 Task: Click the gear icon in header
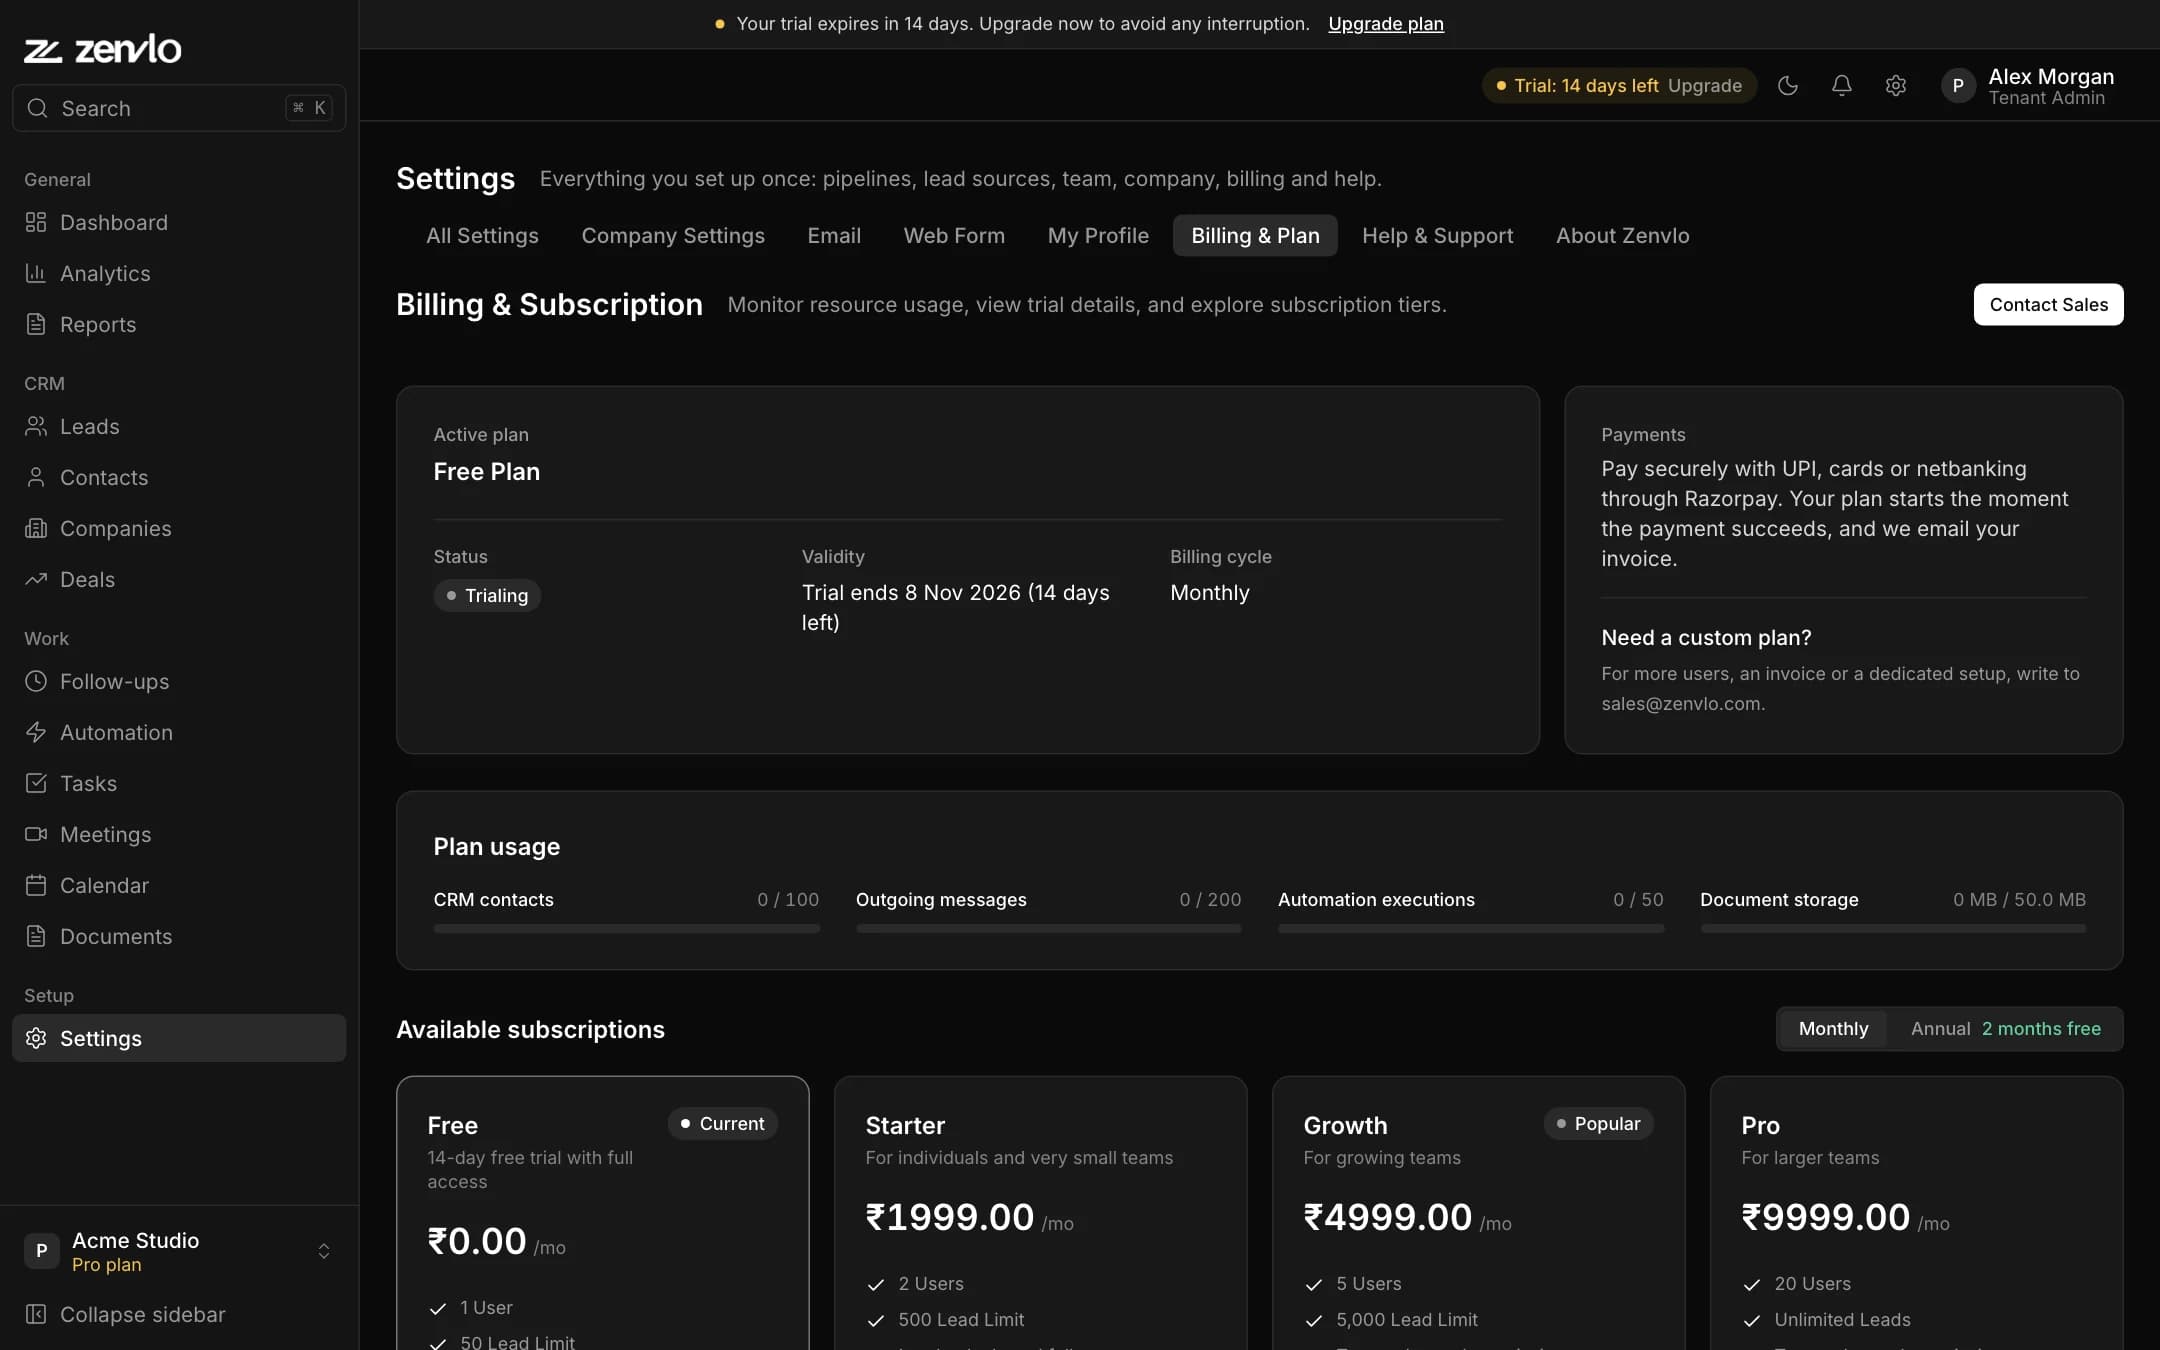pyautogui.click(x=1896, y=86)
